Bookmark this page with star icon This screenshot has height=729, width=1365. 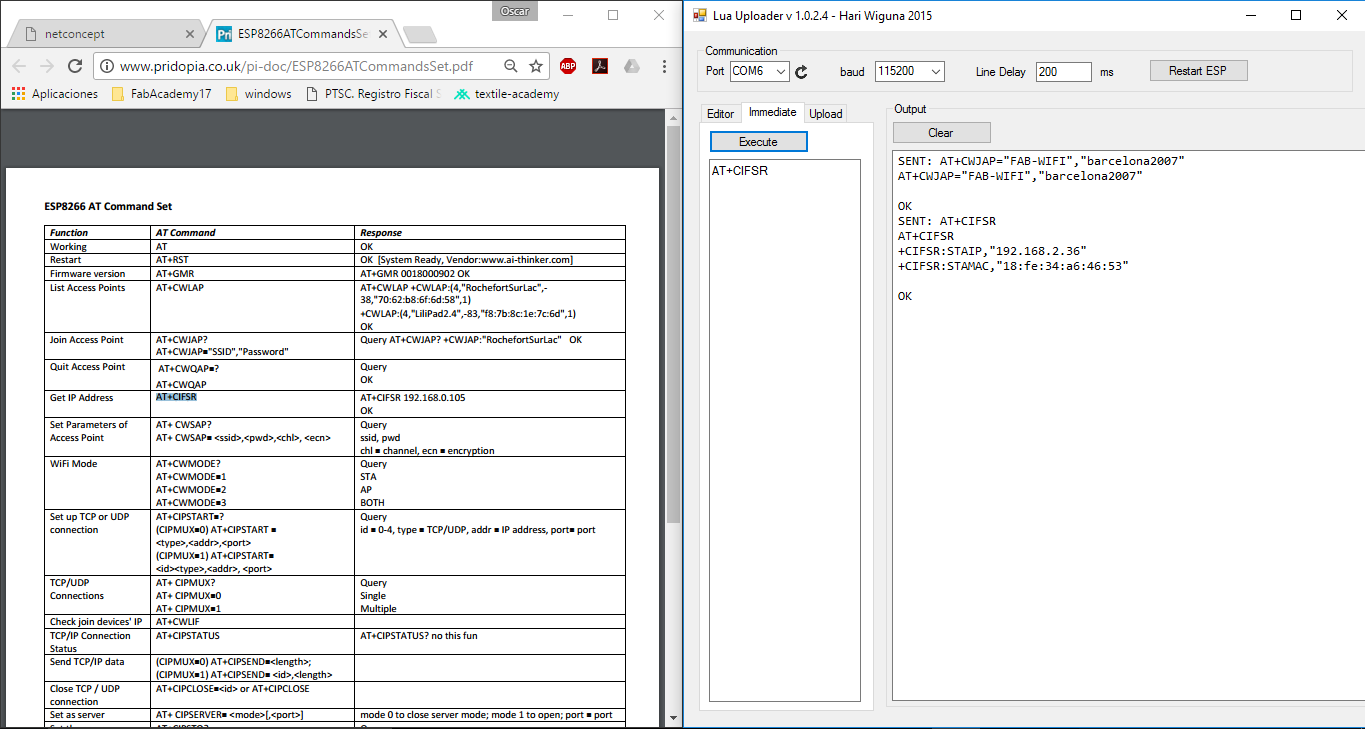(x=536, y=66)
